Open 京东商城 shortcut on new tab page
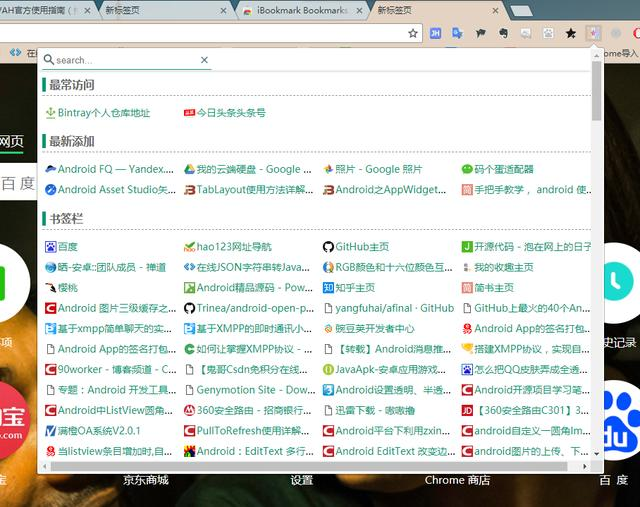This screenshot has height=507, width=640. coord(146,480)
